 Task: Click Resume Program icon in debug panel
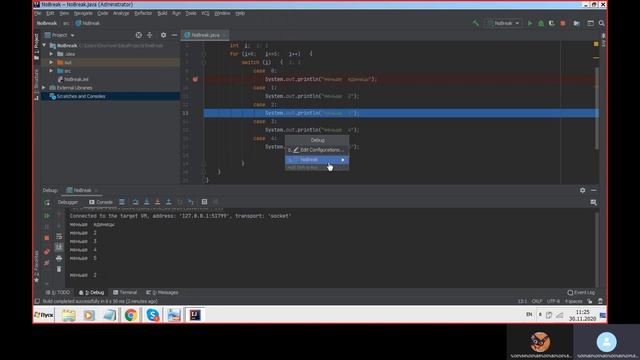pyautogui.click(x=47, y=216)
